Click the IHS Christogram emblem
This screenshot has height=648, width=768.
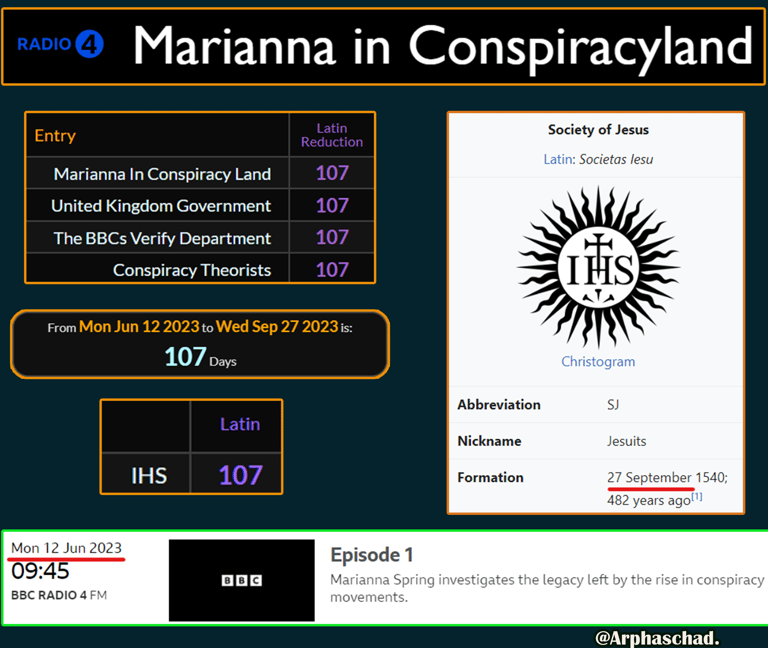[598, 267]
